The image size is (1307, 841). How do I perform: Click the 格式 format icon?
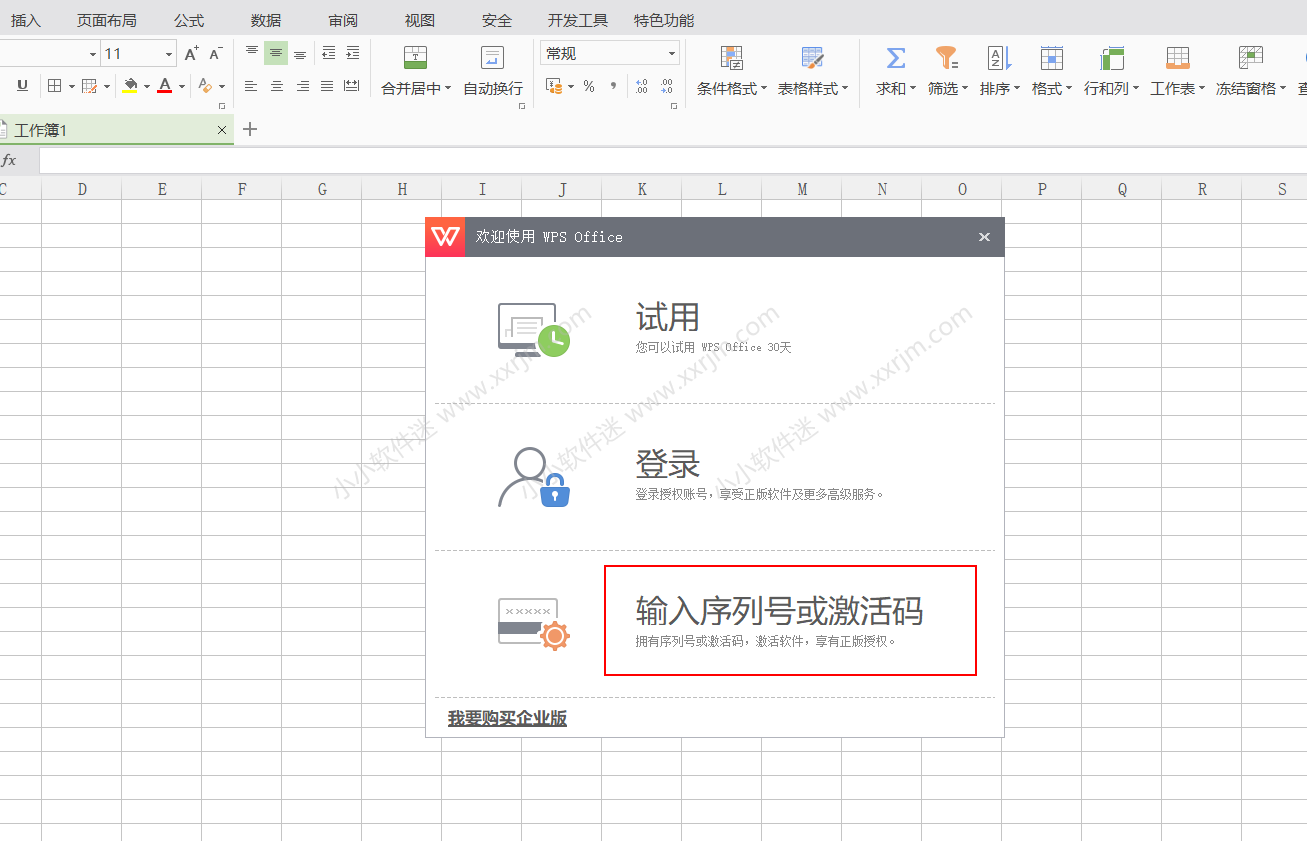[x=1051, y=57]
